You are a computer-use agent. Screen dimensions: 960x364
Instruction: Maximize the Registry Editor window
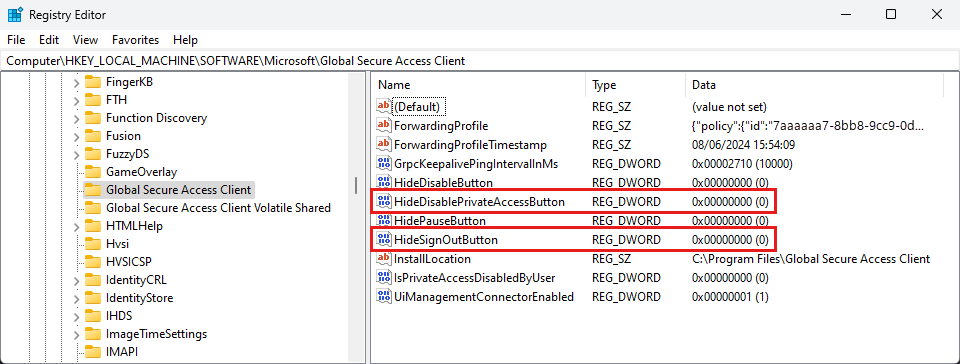click(891, 14)
